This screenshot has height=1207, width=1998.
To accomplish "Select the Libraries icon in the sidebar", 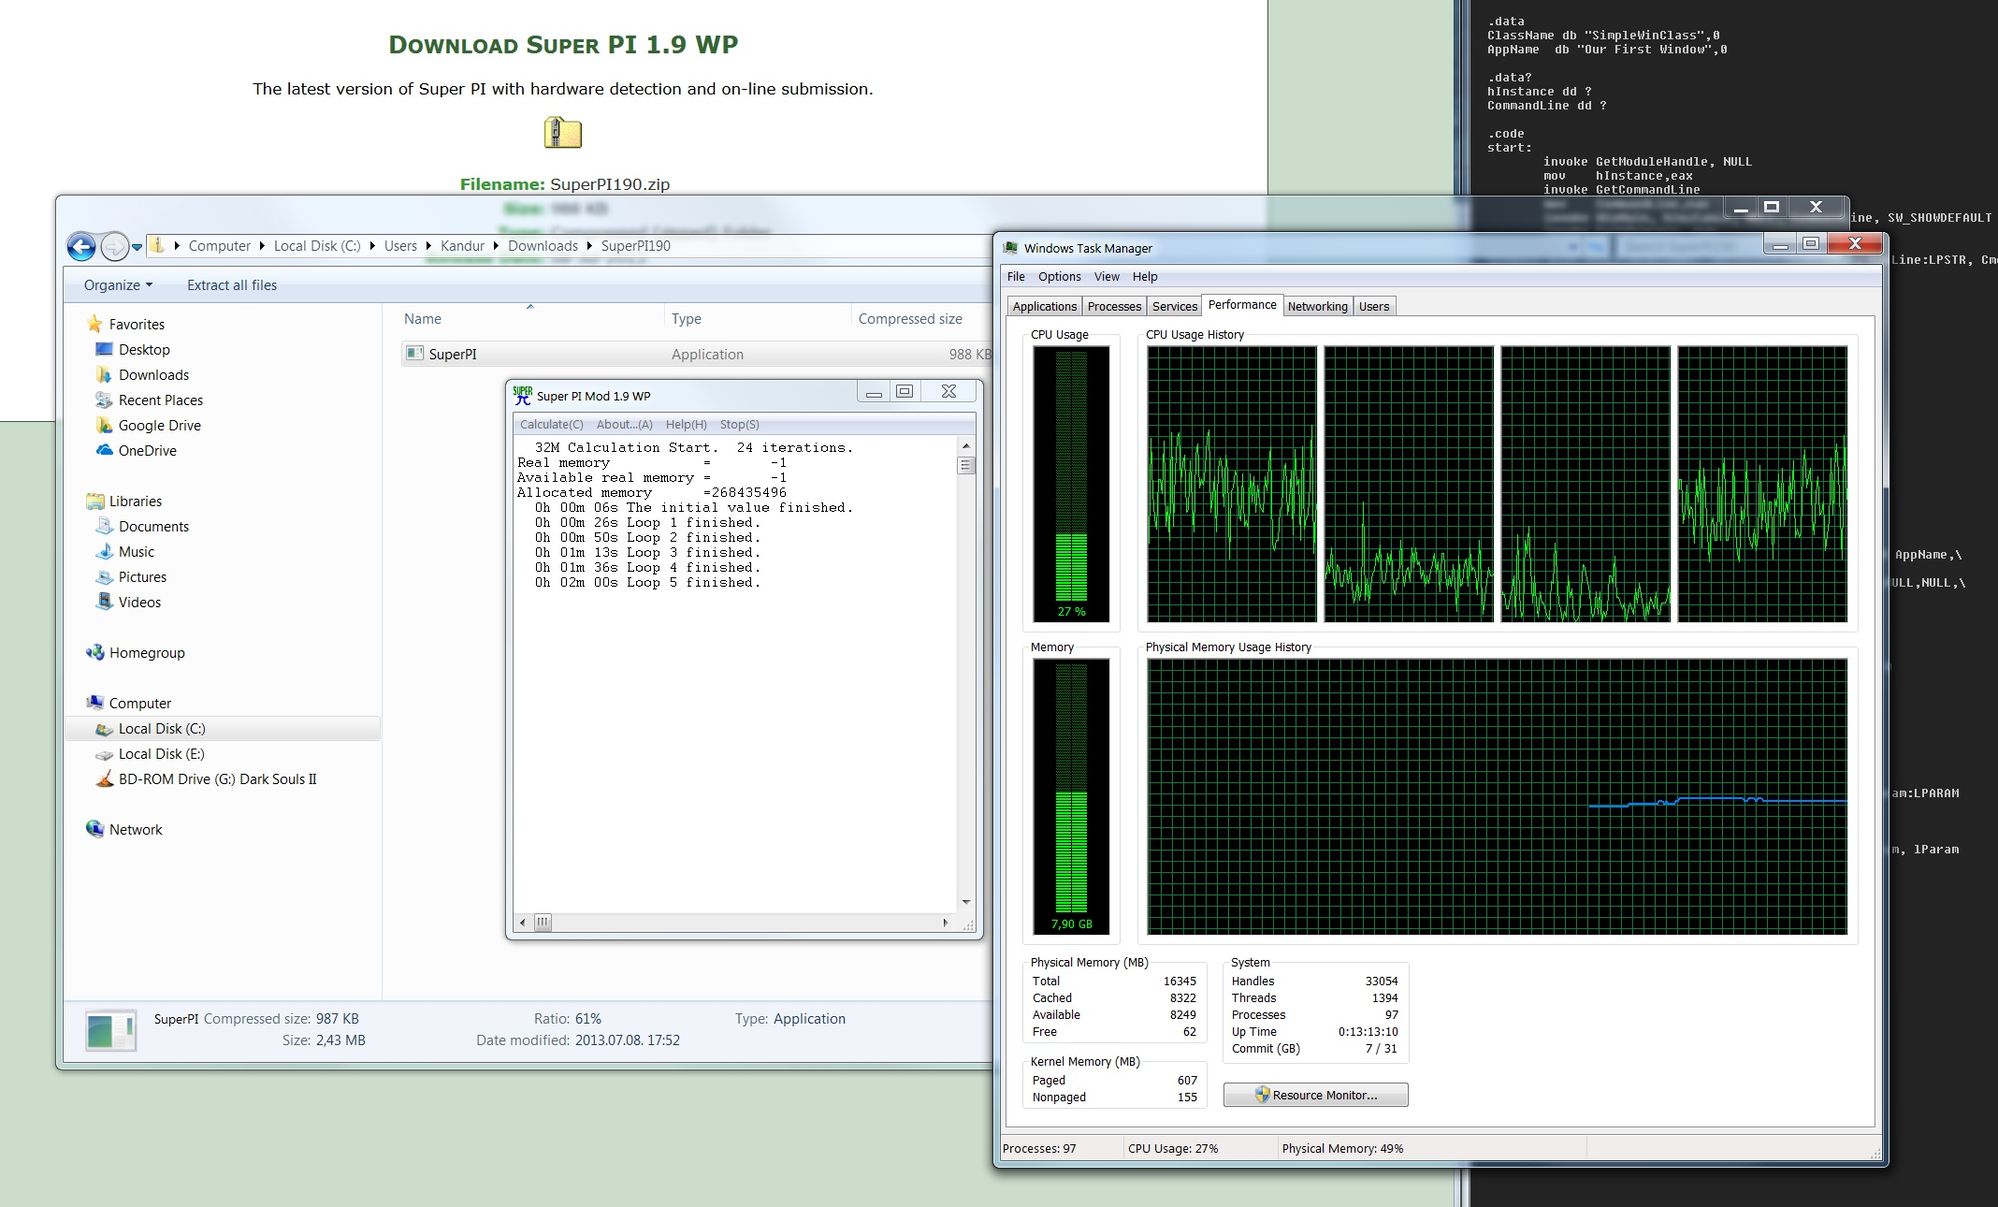I will coord(95,501).
